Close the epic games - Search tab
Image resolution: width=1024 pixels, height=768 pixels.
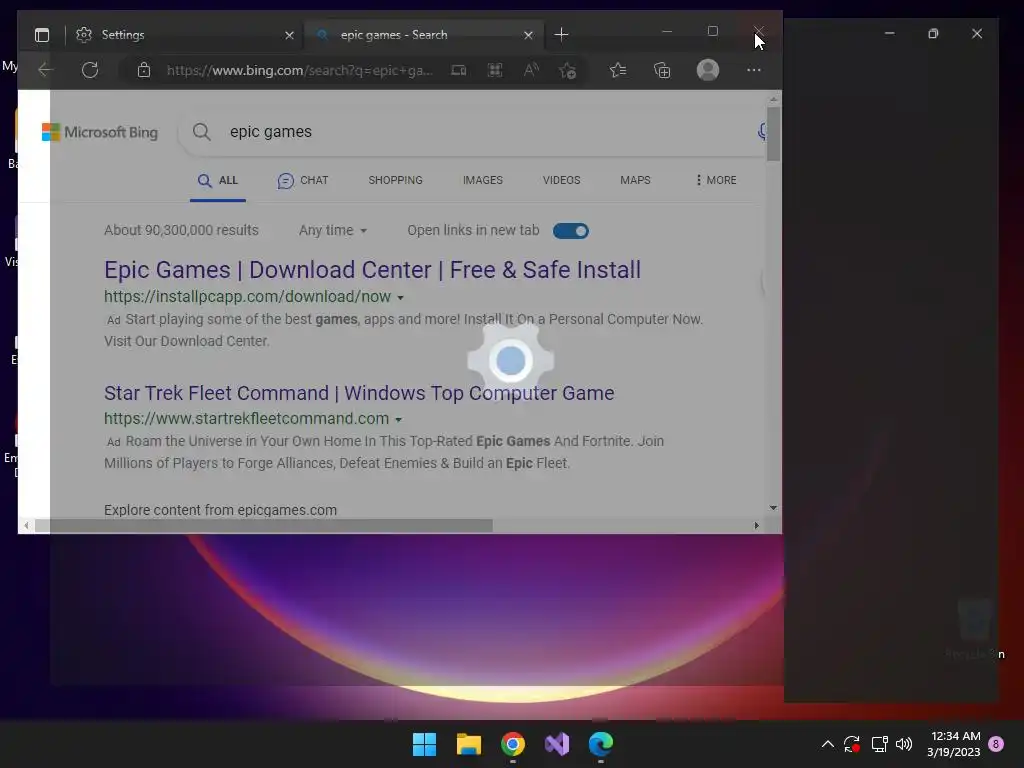point(528,35)
